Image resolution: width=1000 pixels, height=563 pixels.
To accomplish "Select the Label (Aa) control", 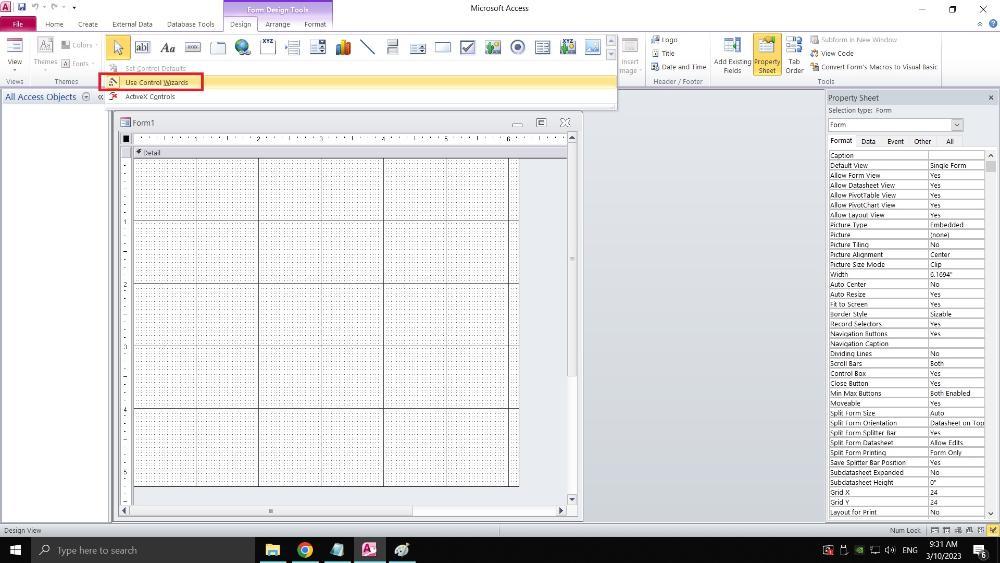I will (168, 47).
